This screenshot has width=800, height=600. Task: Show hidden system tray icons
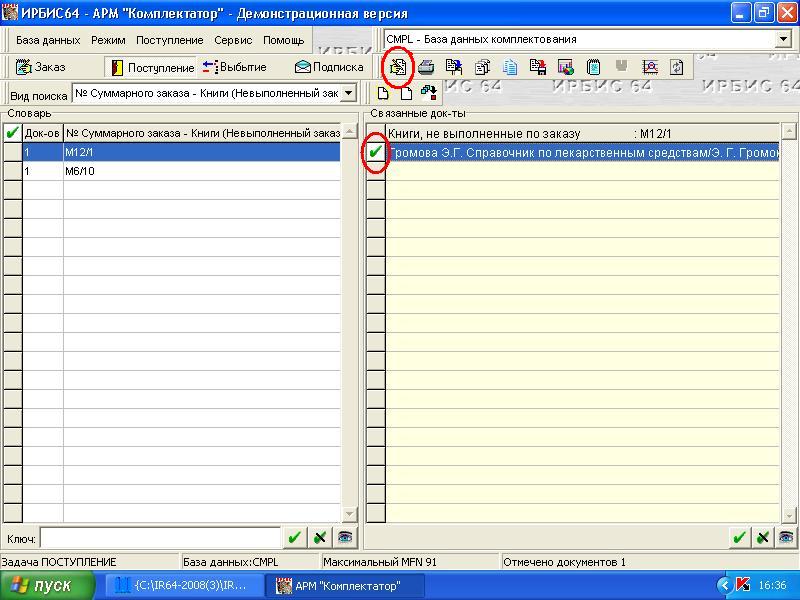coord(724,585)
